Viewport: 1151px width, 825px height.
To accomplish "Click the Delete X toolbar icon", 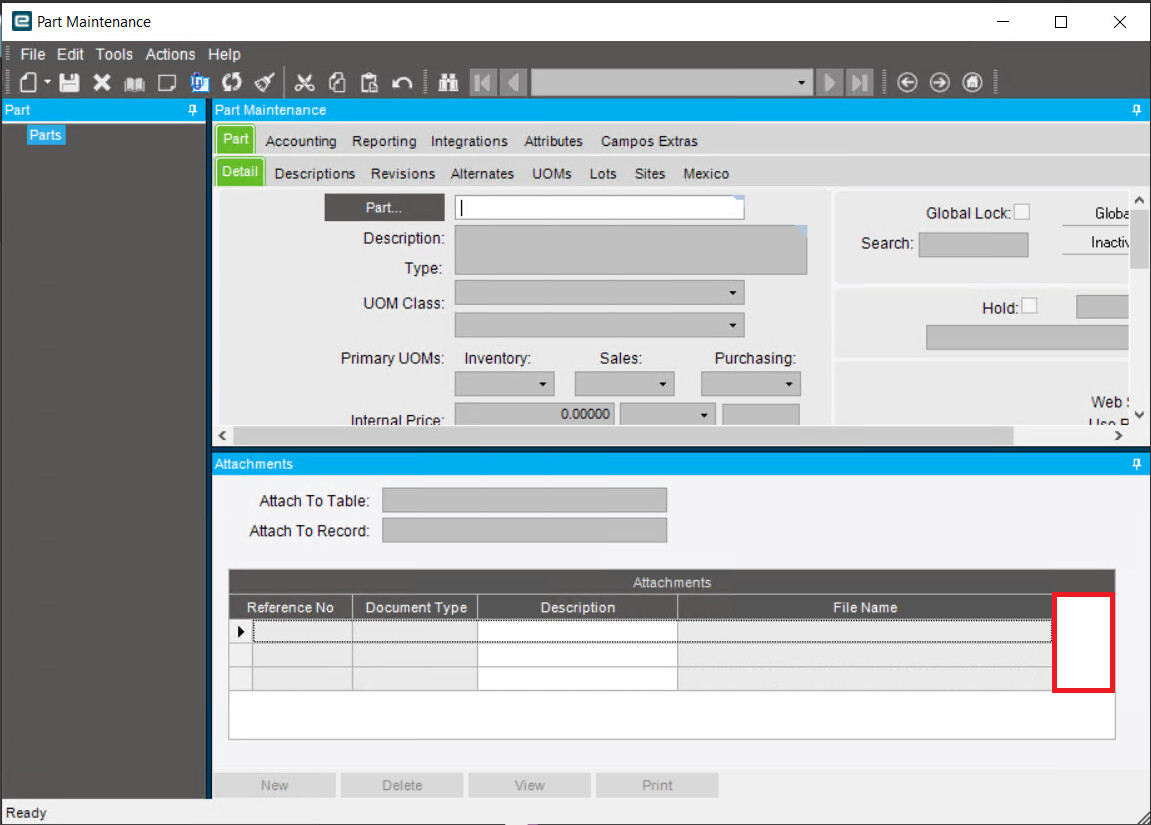I will pyautogui.click(x=102, y=83).
